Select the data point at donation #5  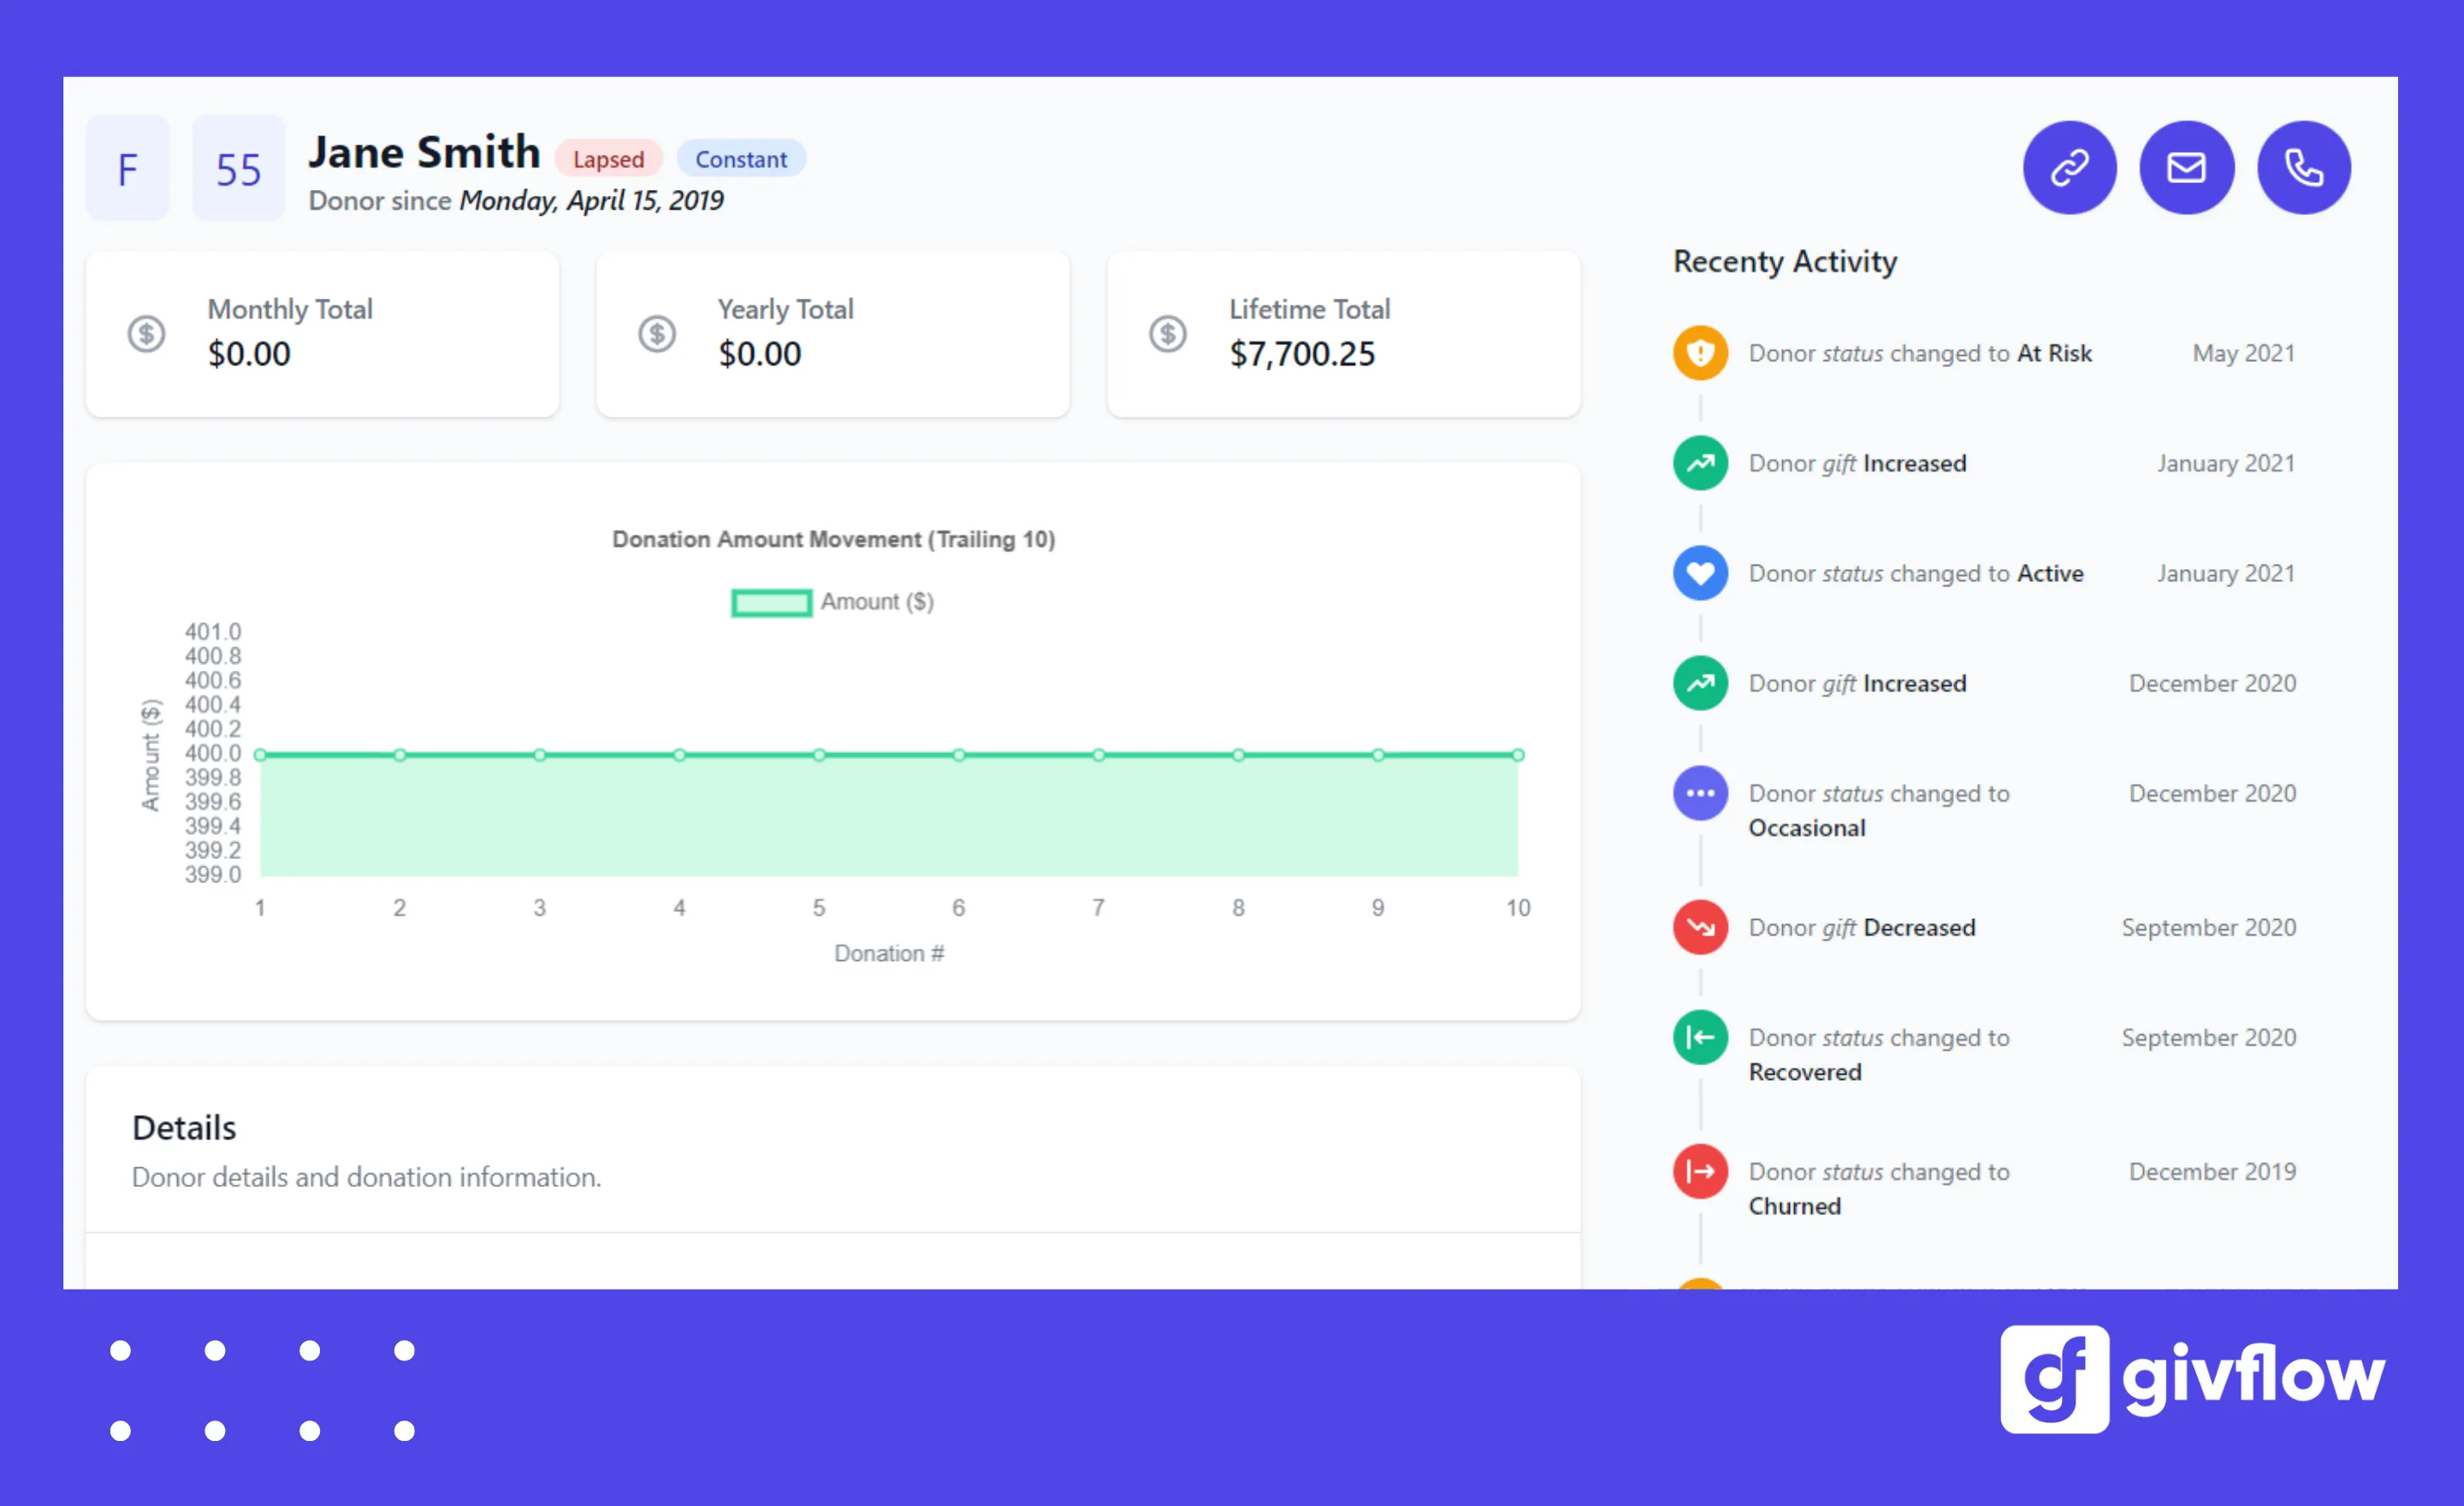(818, 754)
